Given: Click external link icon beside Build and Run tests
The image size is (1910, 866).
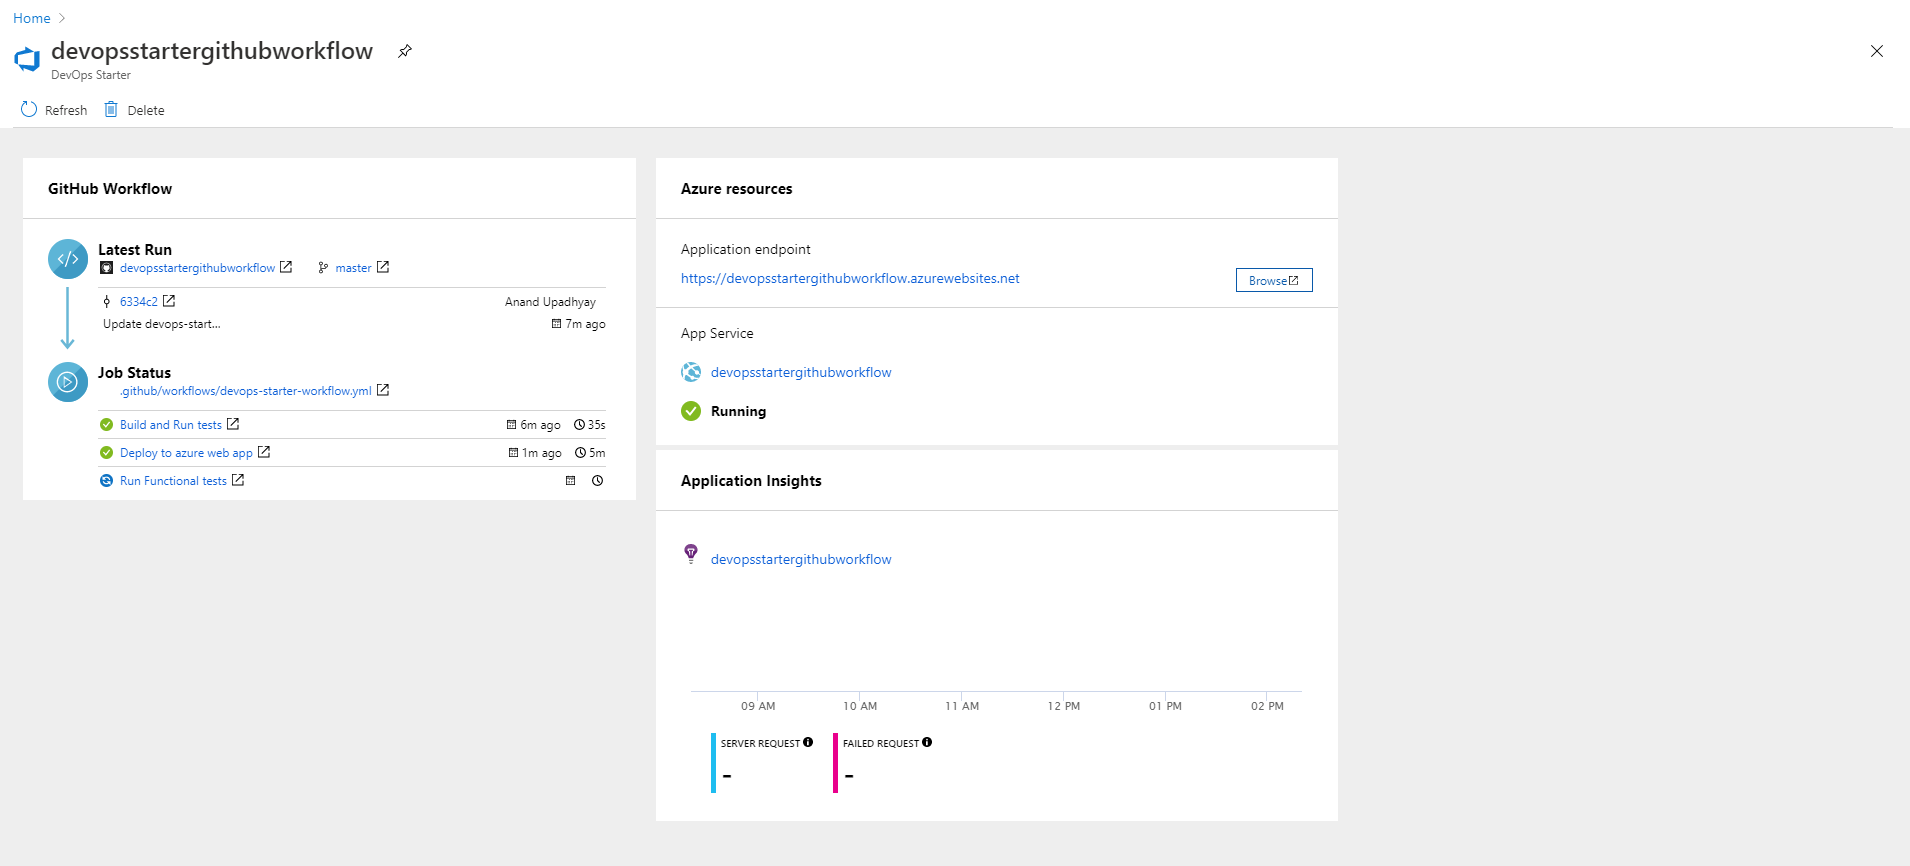Looking at the screenshot, I should (x=233, y=424).
